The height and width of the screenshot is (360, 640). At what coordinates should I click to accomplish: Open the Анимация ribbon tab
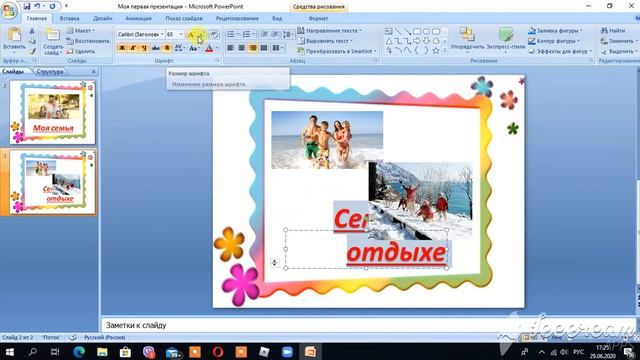(138, 18)
